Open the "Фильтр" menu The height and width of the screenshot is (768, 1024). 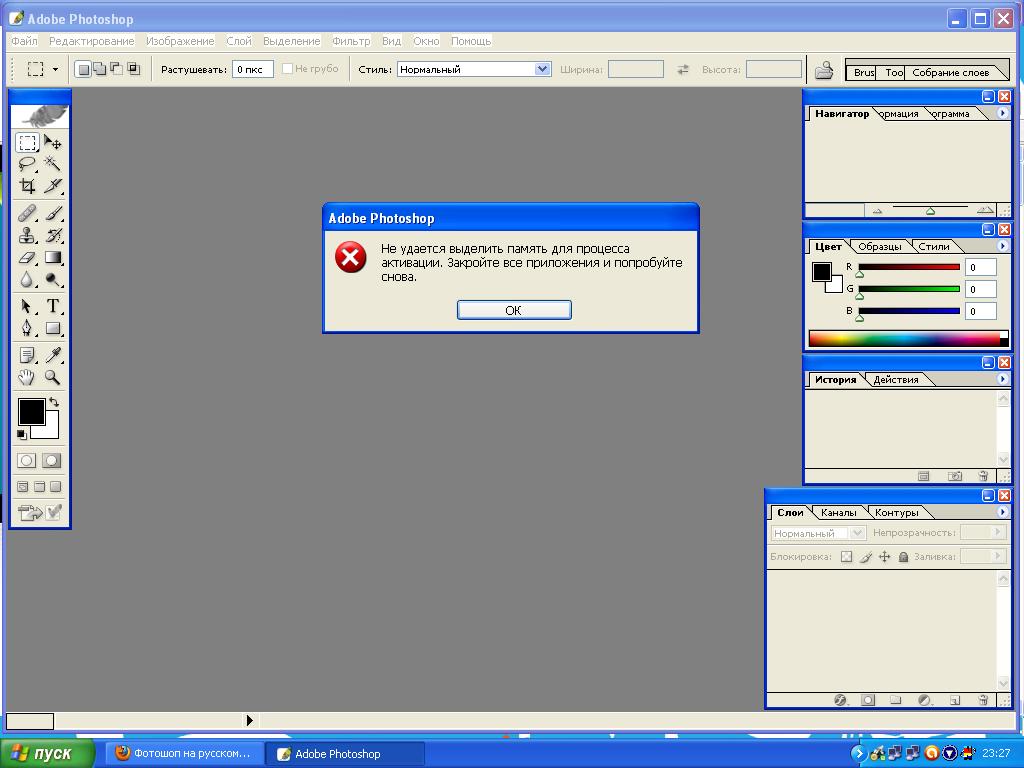click(351, 41)
